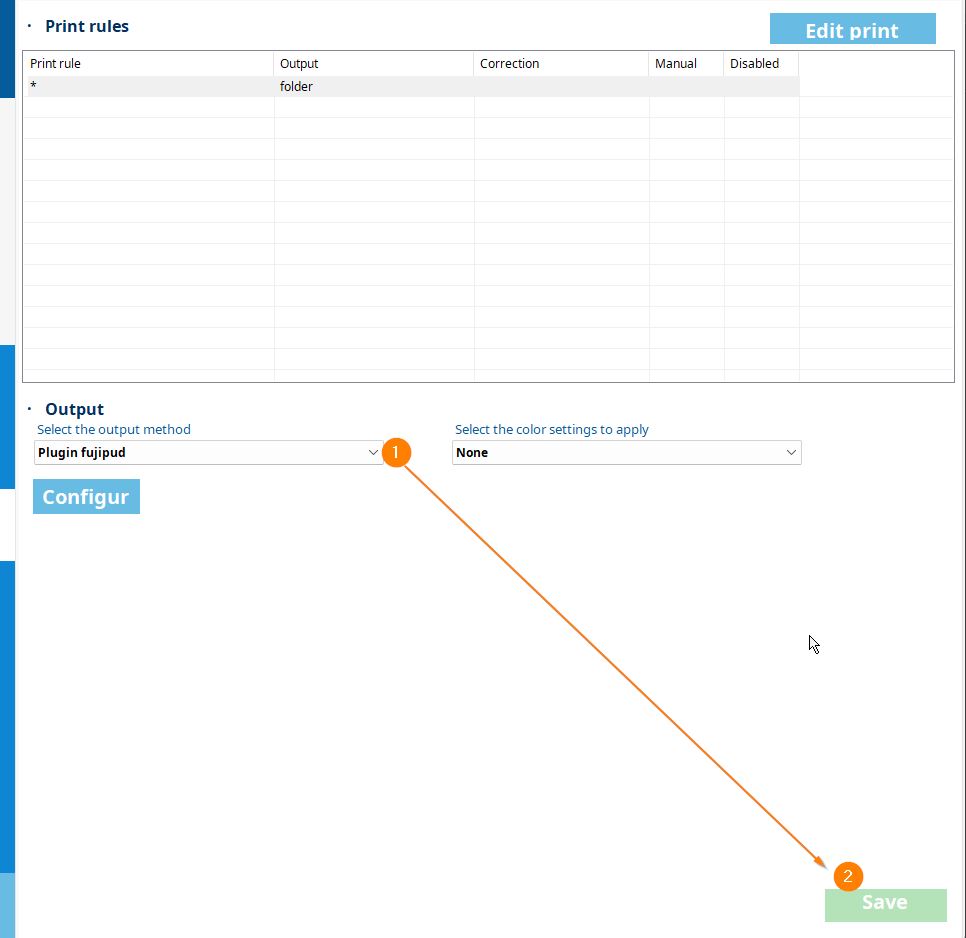Click the Manual cell of the asterisk rule
This screenshot has height=938, width=966.
[x=686, y=87]
